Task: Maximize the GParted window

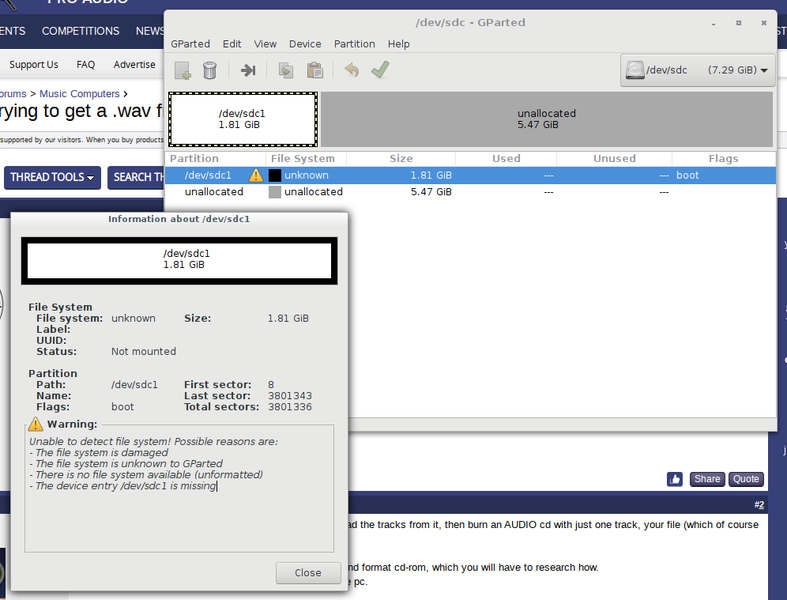Action: tap(738, 23)
